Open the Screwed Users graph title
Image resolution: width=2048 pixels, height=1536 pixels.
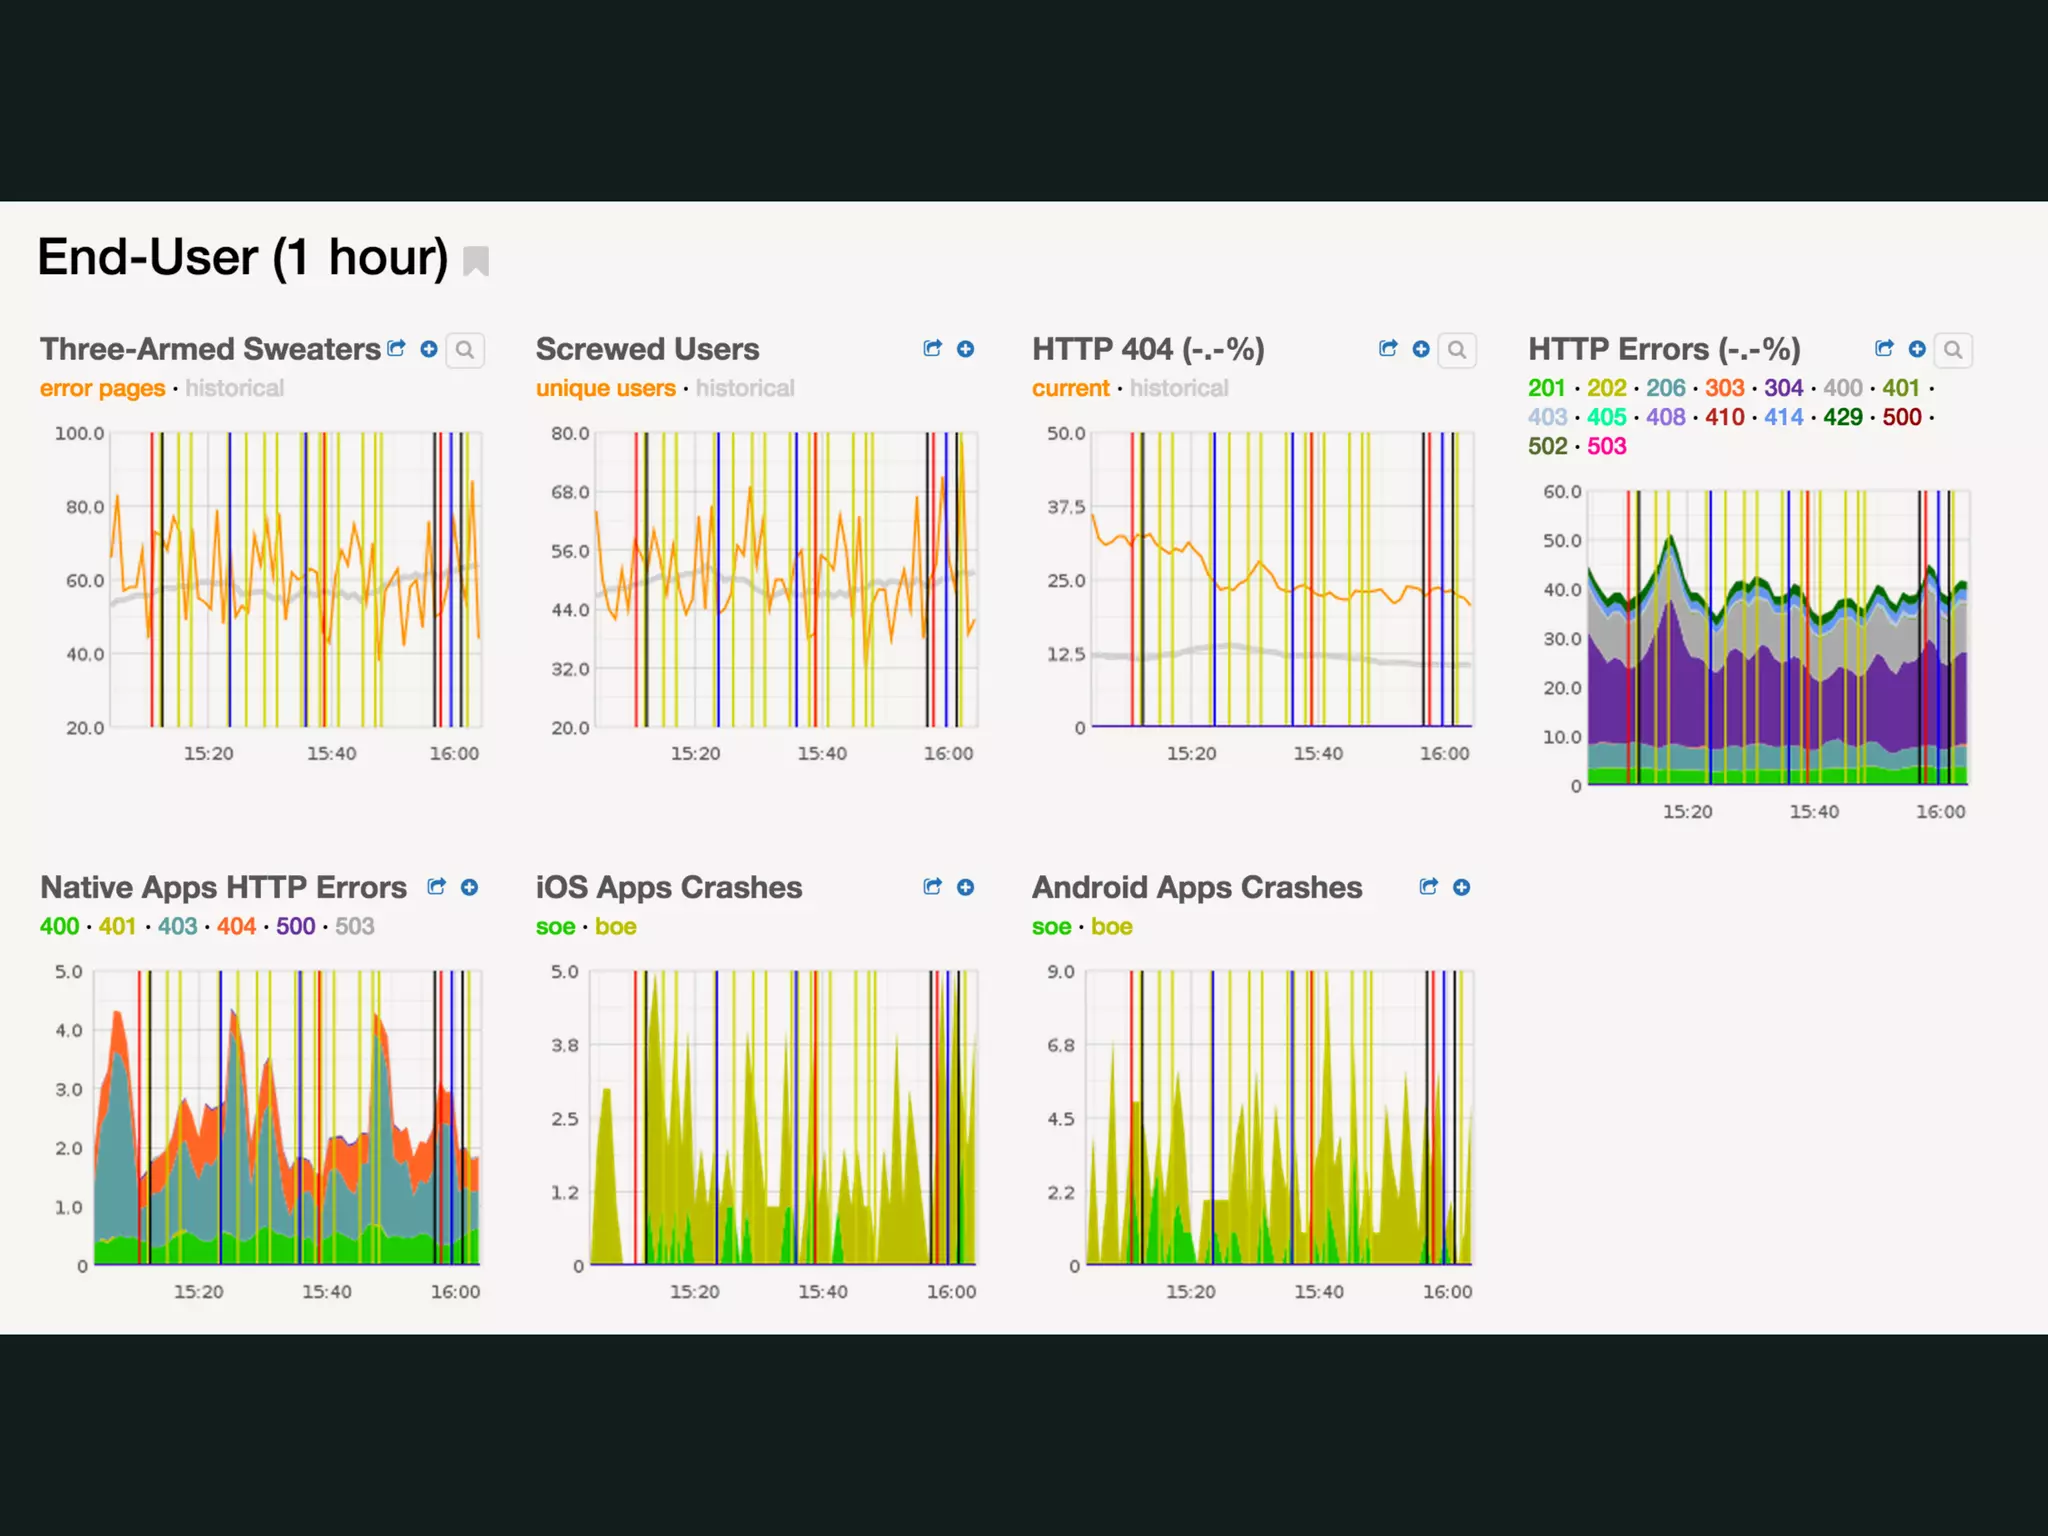(x=647, y=349)
